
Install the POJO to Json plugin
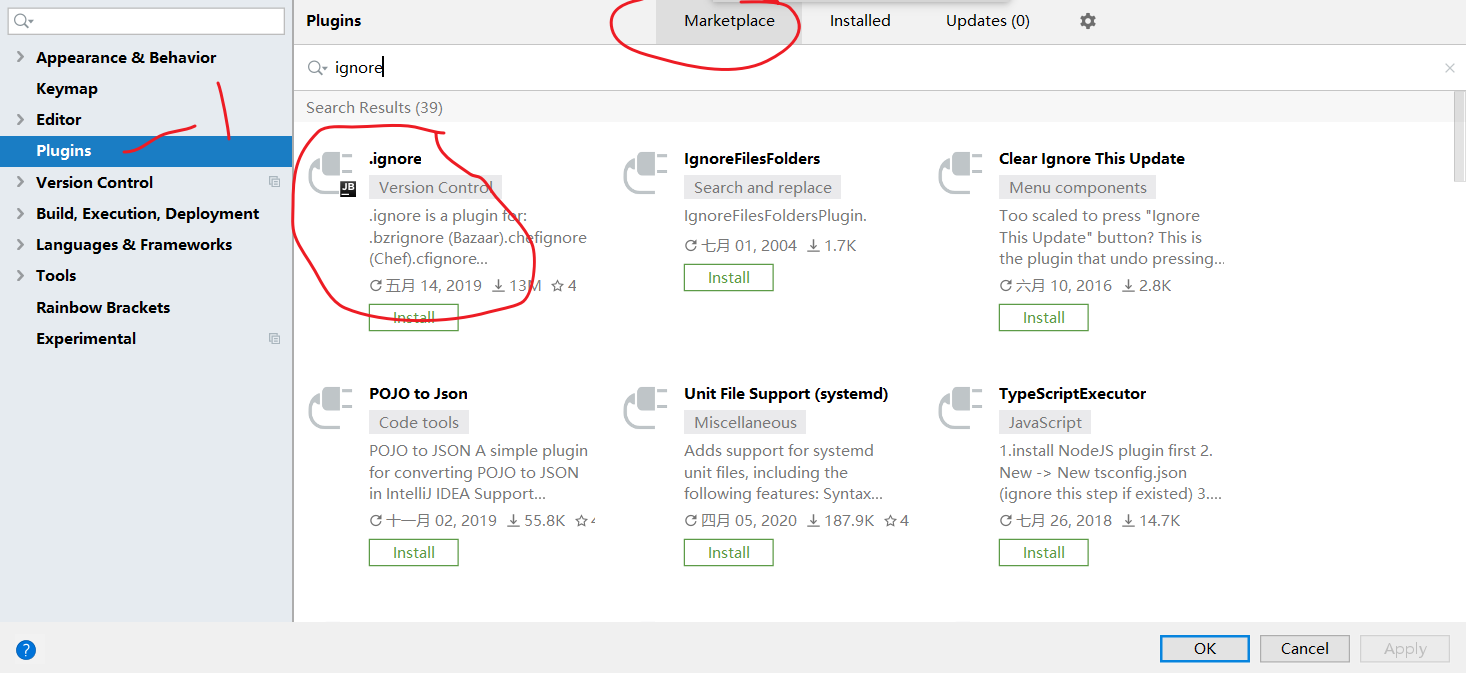pyautogui.click(x=414, y=553)
